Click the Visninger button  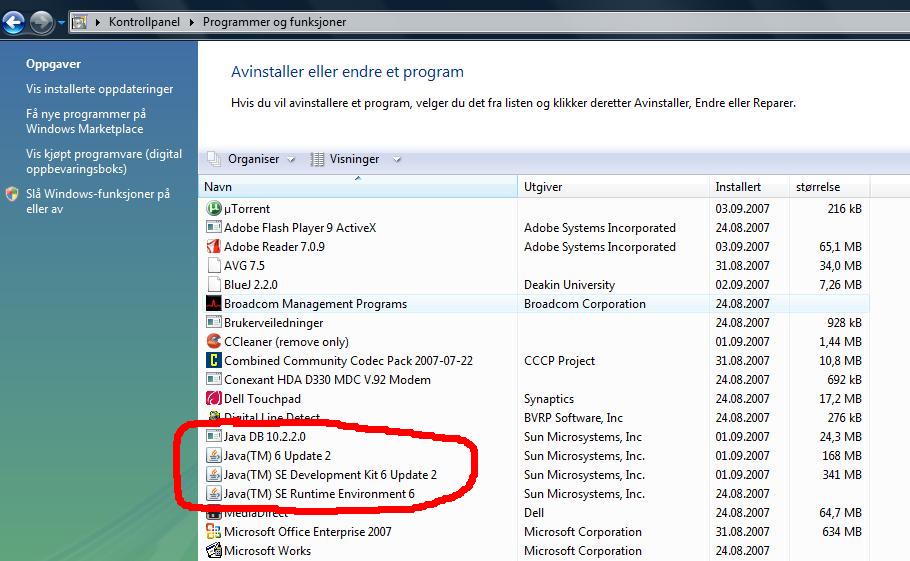[354, 159]
